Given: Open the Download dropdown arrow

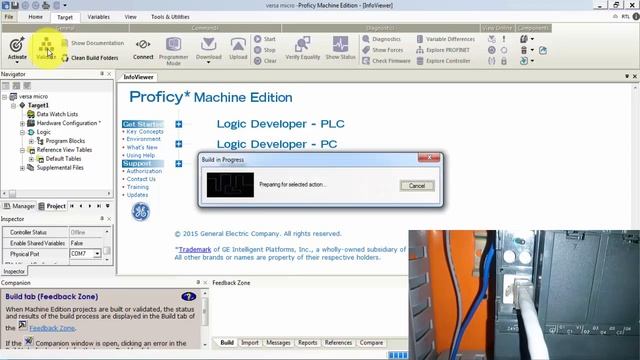Looking at the screenshot, I should coord(209,62).
